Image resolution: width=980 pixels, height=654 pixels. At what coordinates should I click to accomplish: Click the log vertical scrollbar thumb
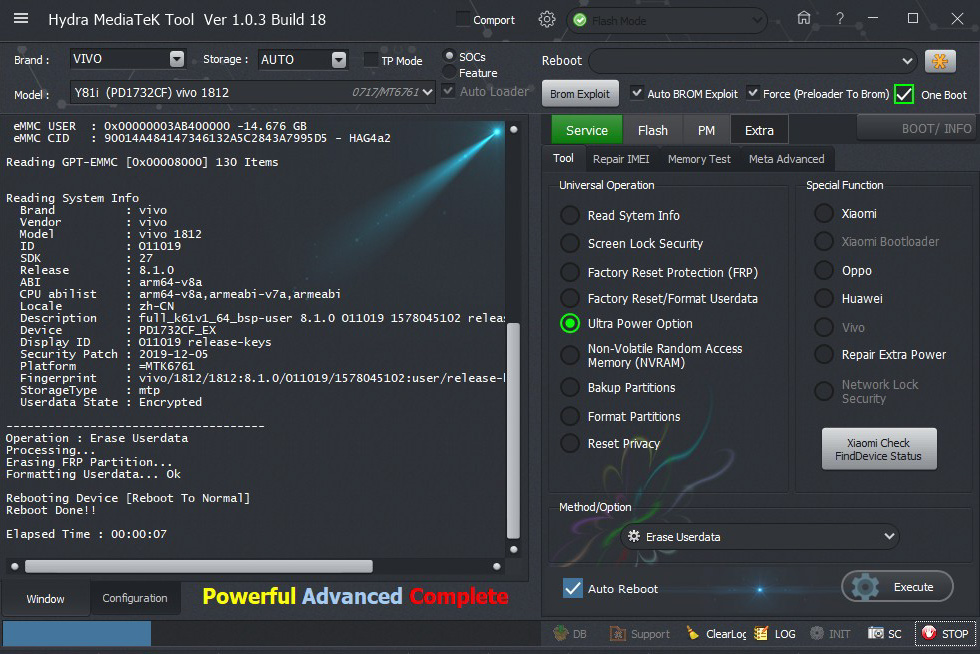pyautogui.click(x=513, y=430)
